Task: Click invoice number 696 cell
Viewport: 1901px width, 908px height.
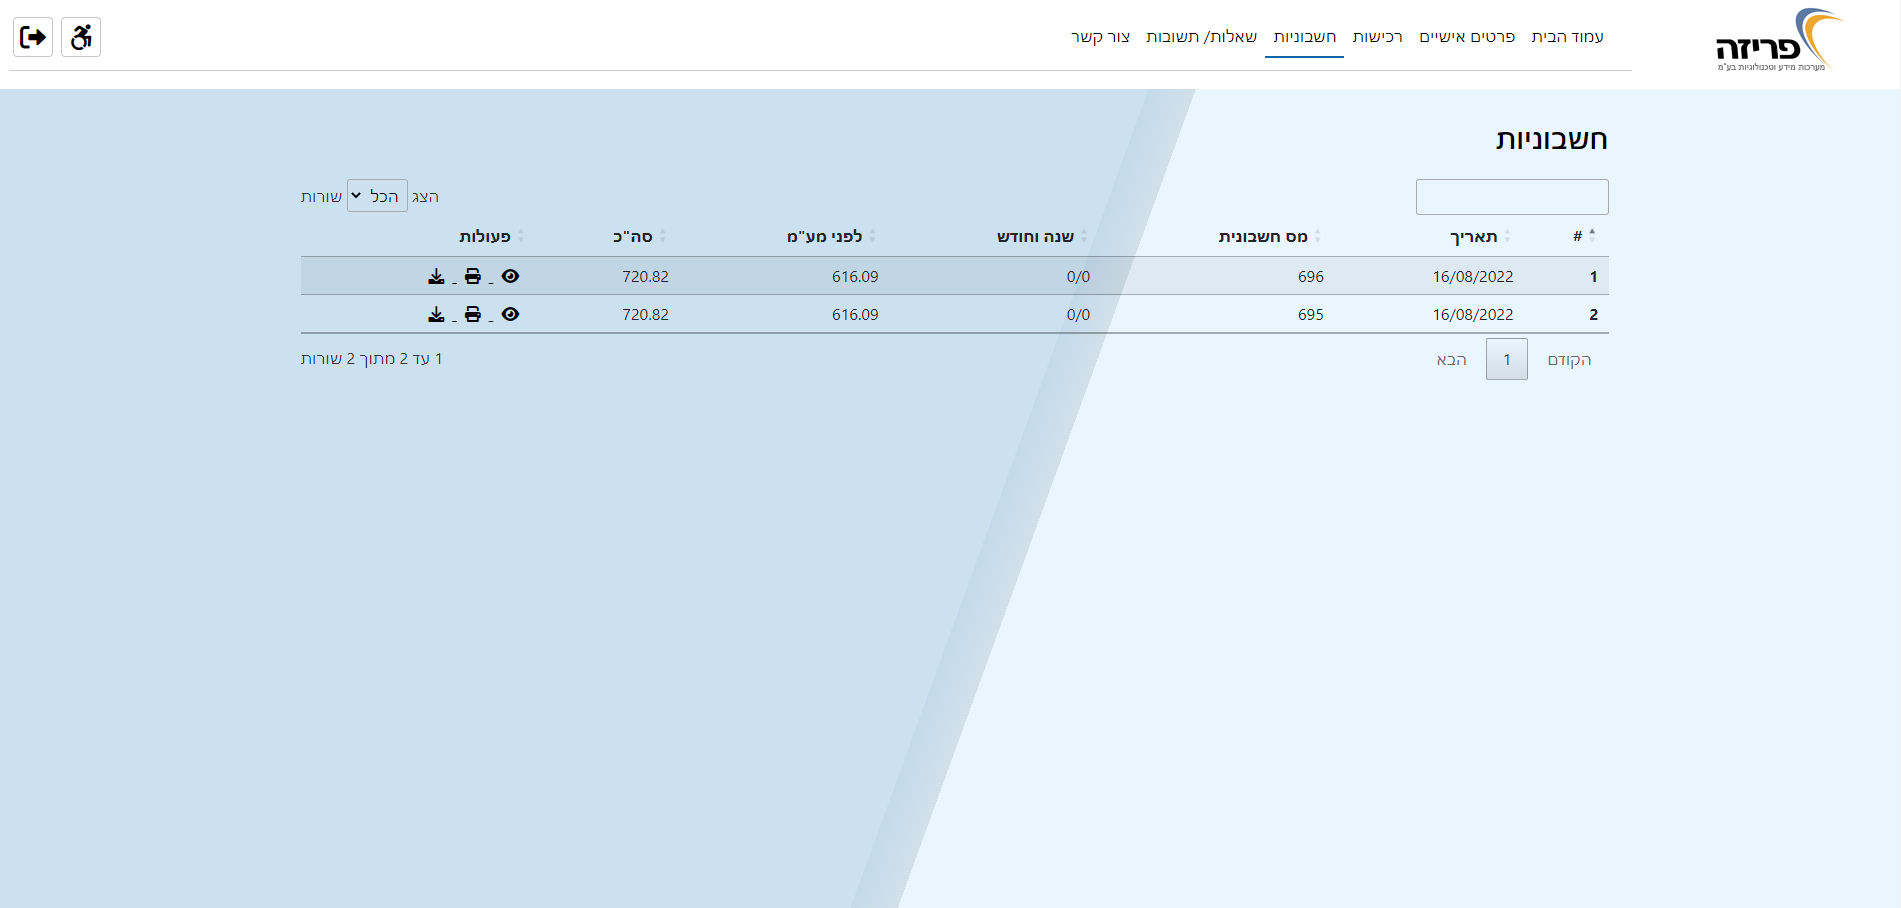Action: point(1310,277)
